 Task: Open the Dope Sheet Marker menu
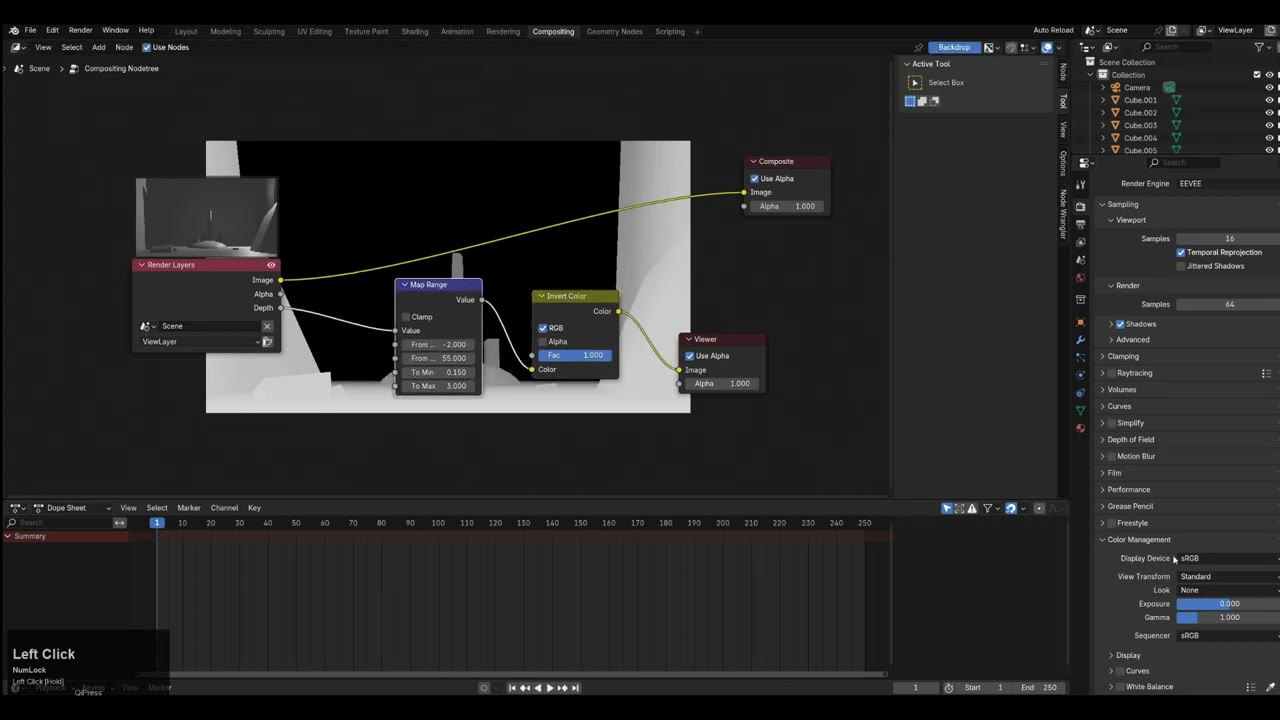pos(189,508)
